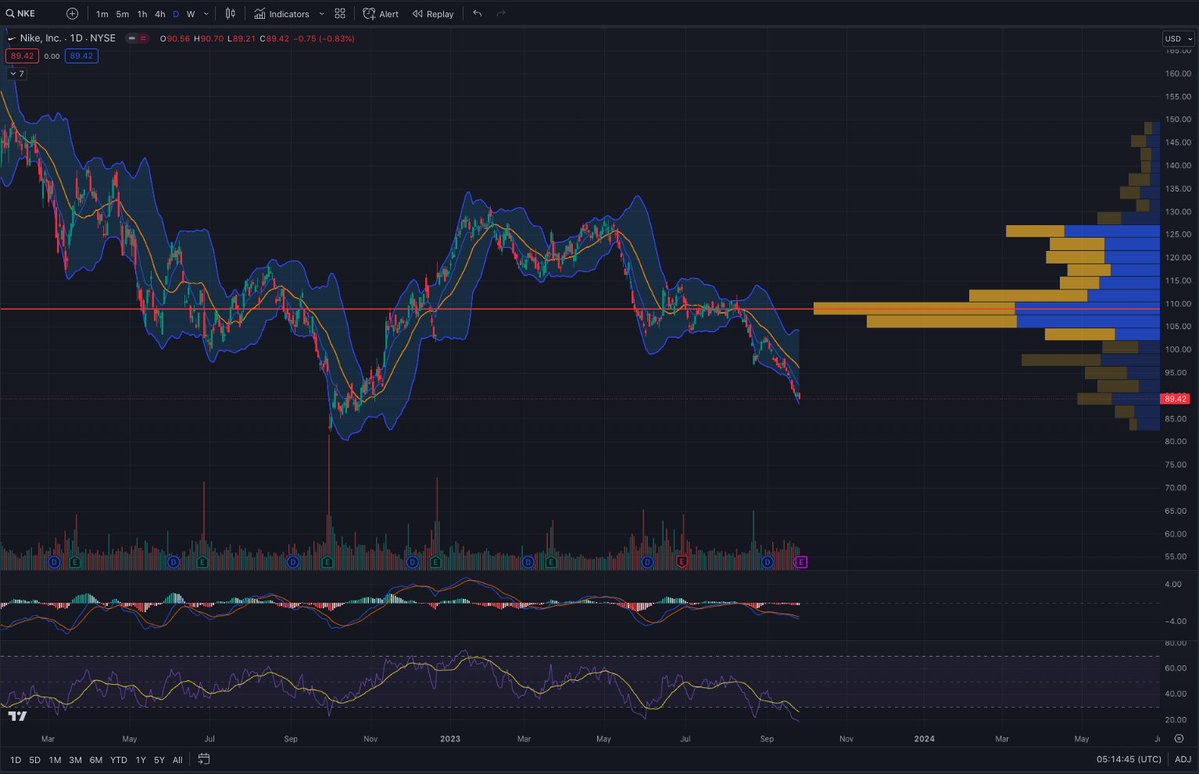1199x774 pixels.
Task: Click the undo arrow
Action: (x=477, y=14)
